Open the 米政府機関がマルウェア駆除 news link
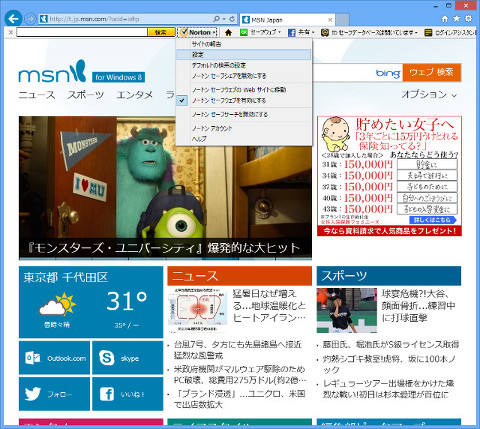This screenshot has width=480, height=429. 240,374
